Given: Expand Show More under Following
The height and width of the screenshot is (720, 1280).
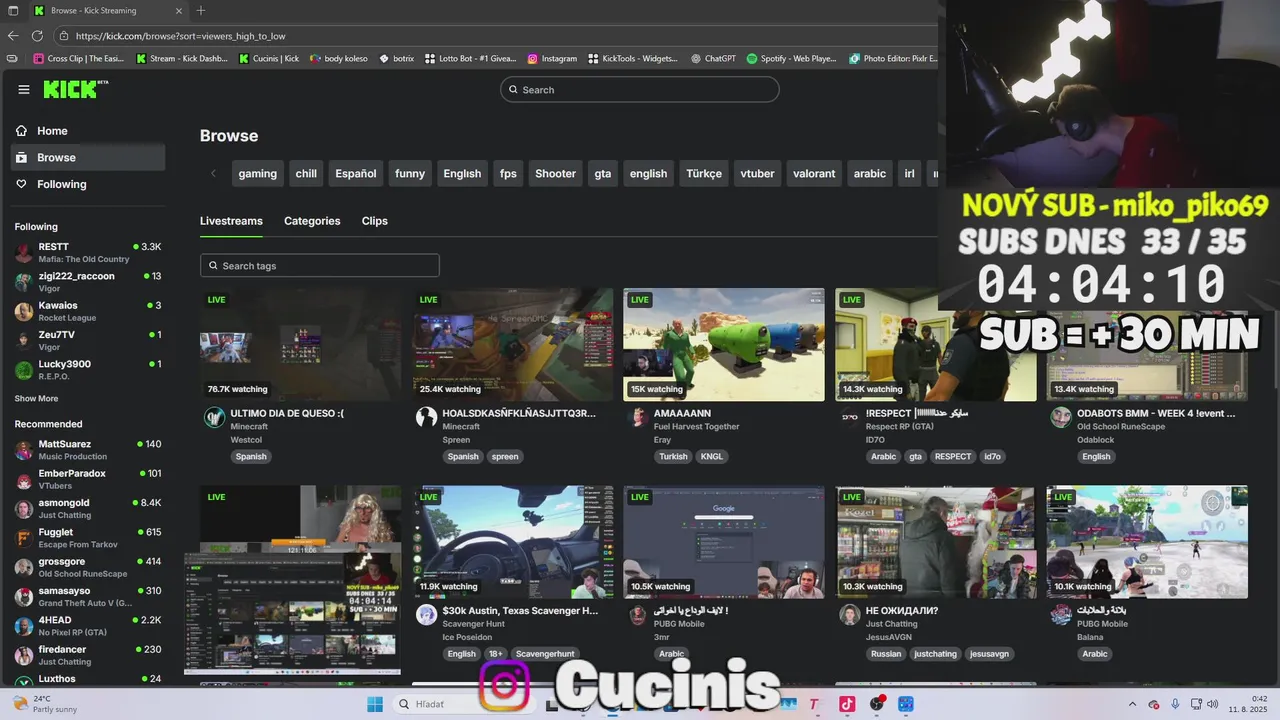Looking at the screenshot, I should coord(36,398).
